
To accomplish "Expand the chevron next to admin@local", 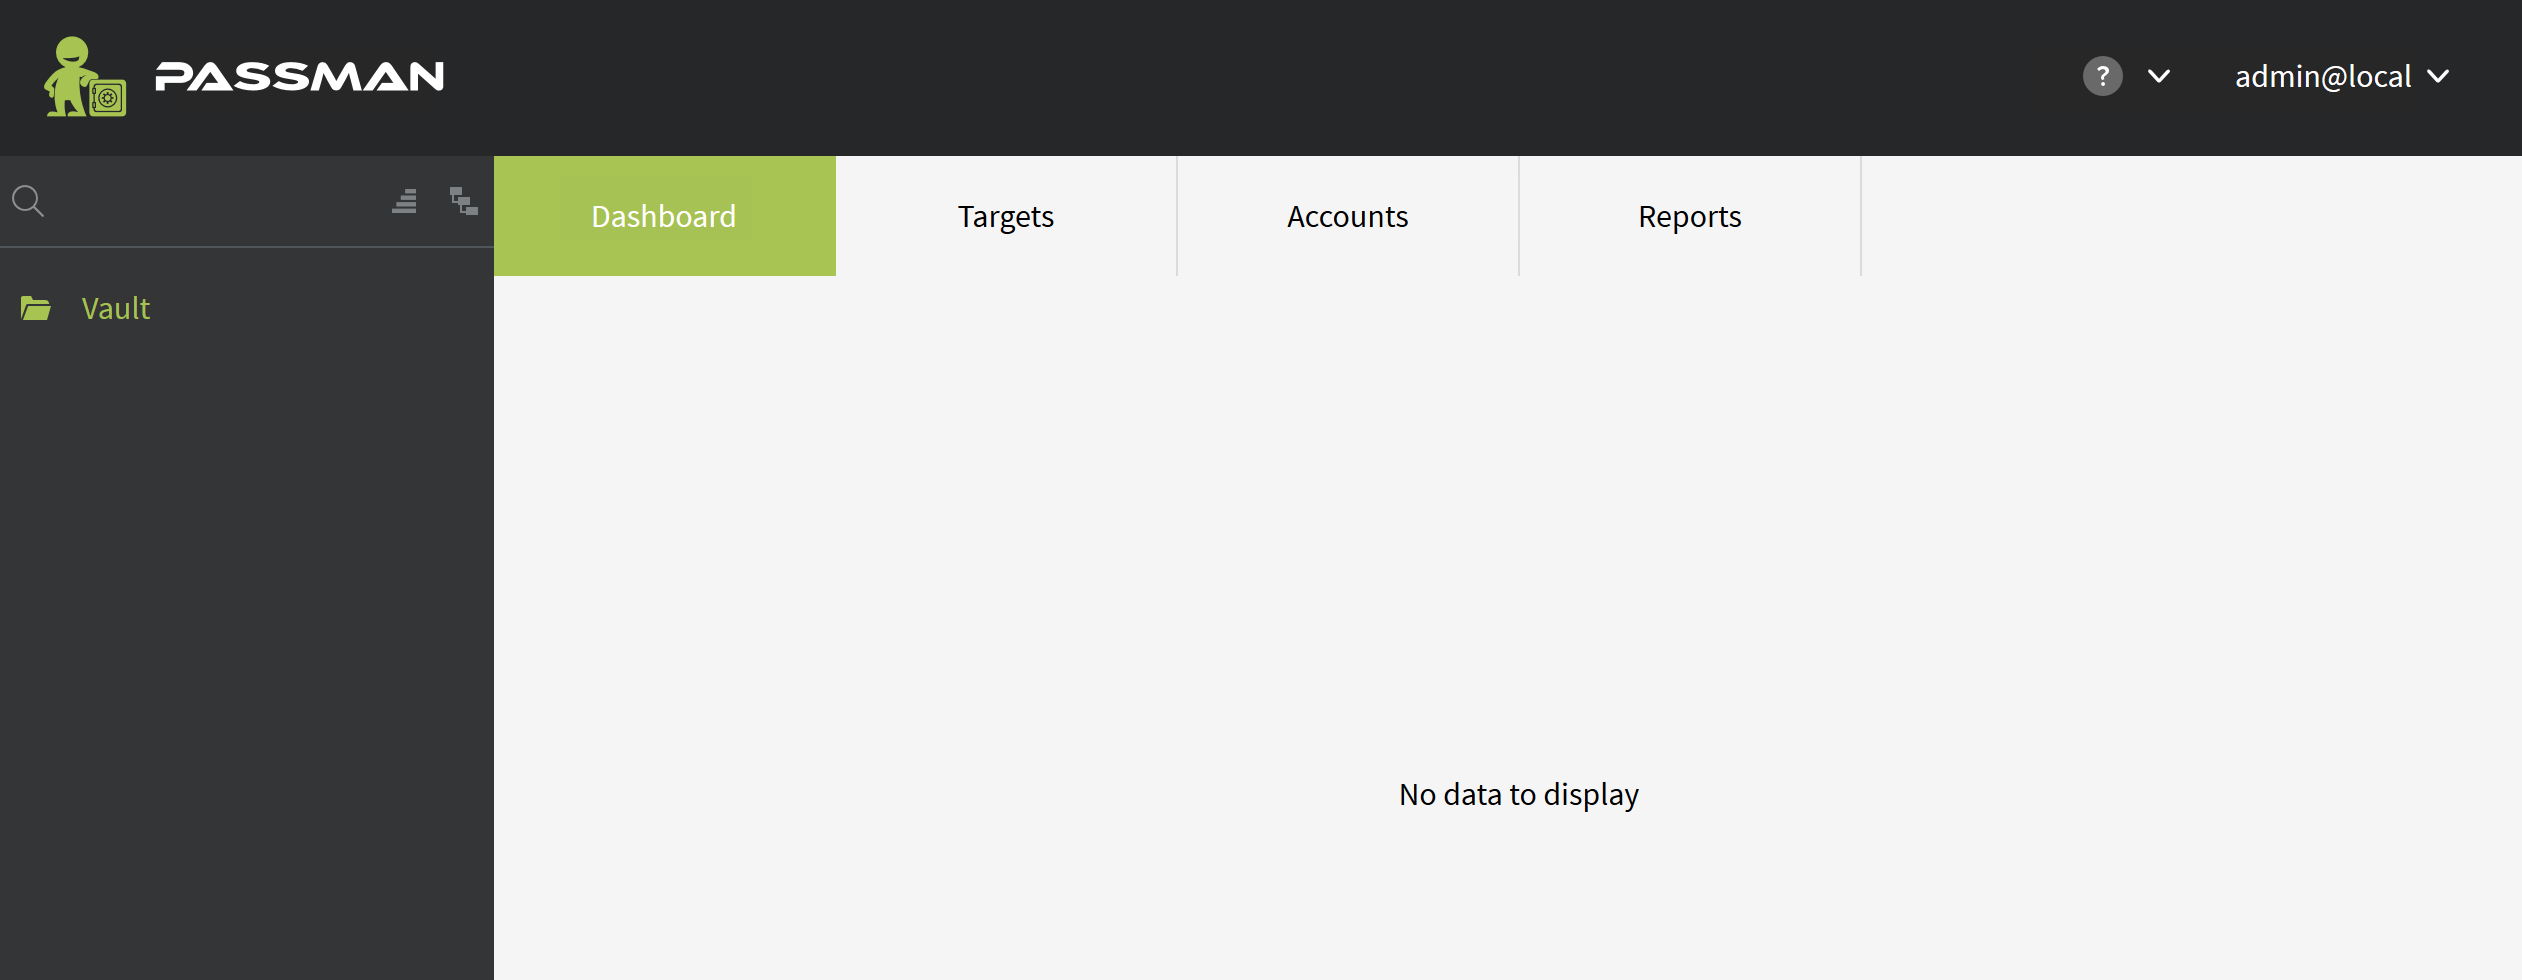I will 2439,76.
